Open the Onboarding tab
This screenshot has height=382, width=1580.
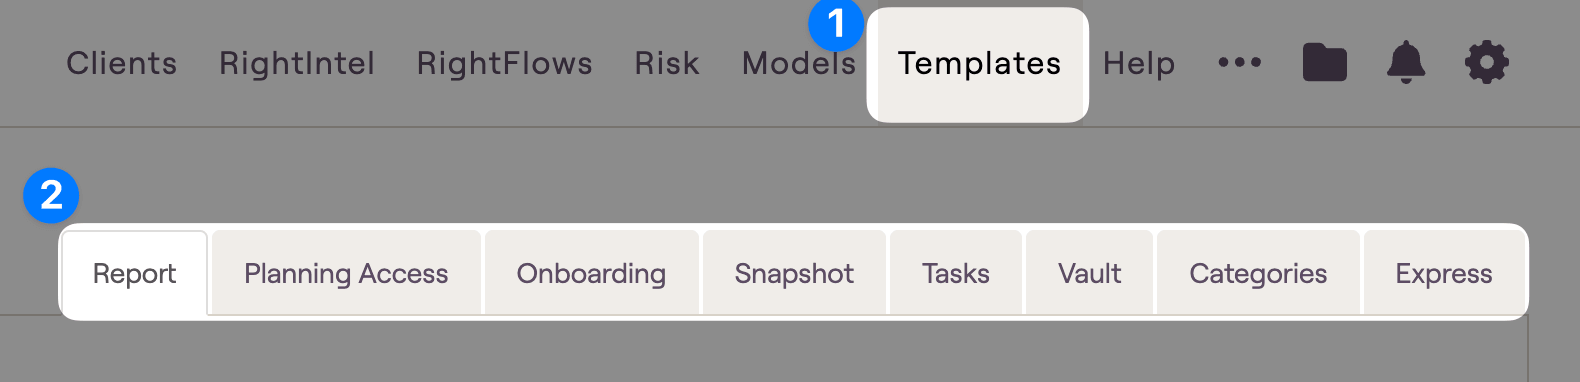point(591,273)
